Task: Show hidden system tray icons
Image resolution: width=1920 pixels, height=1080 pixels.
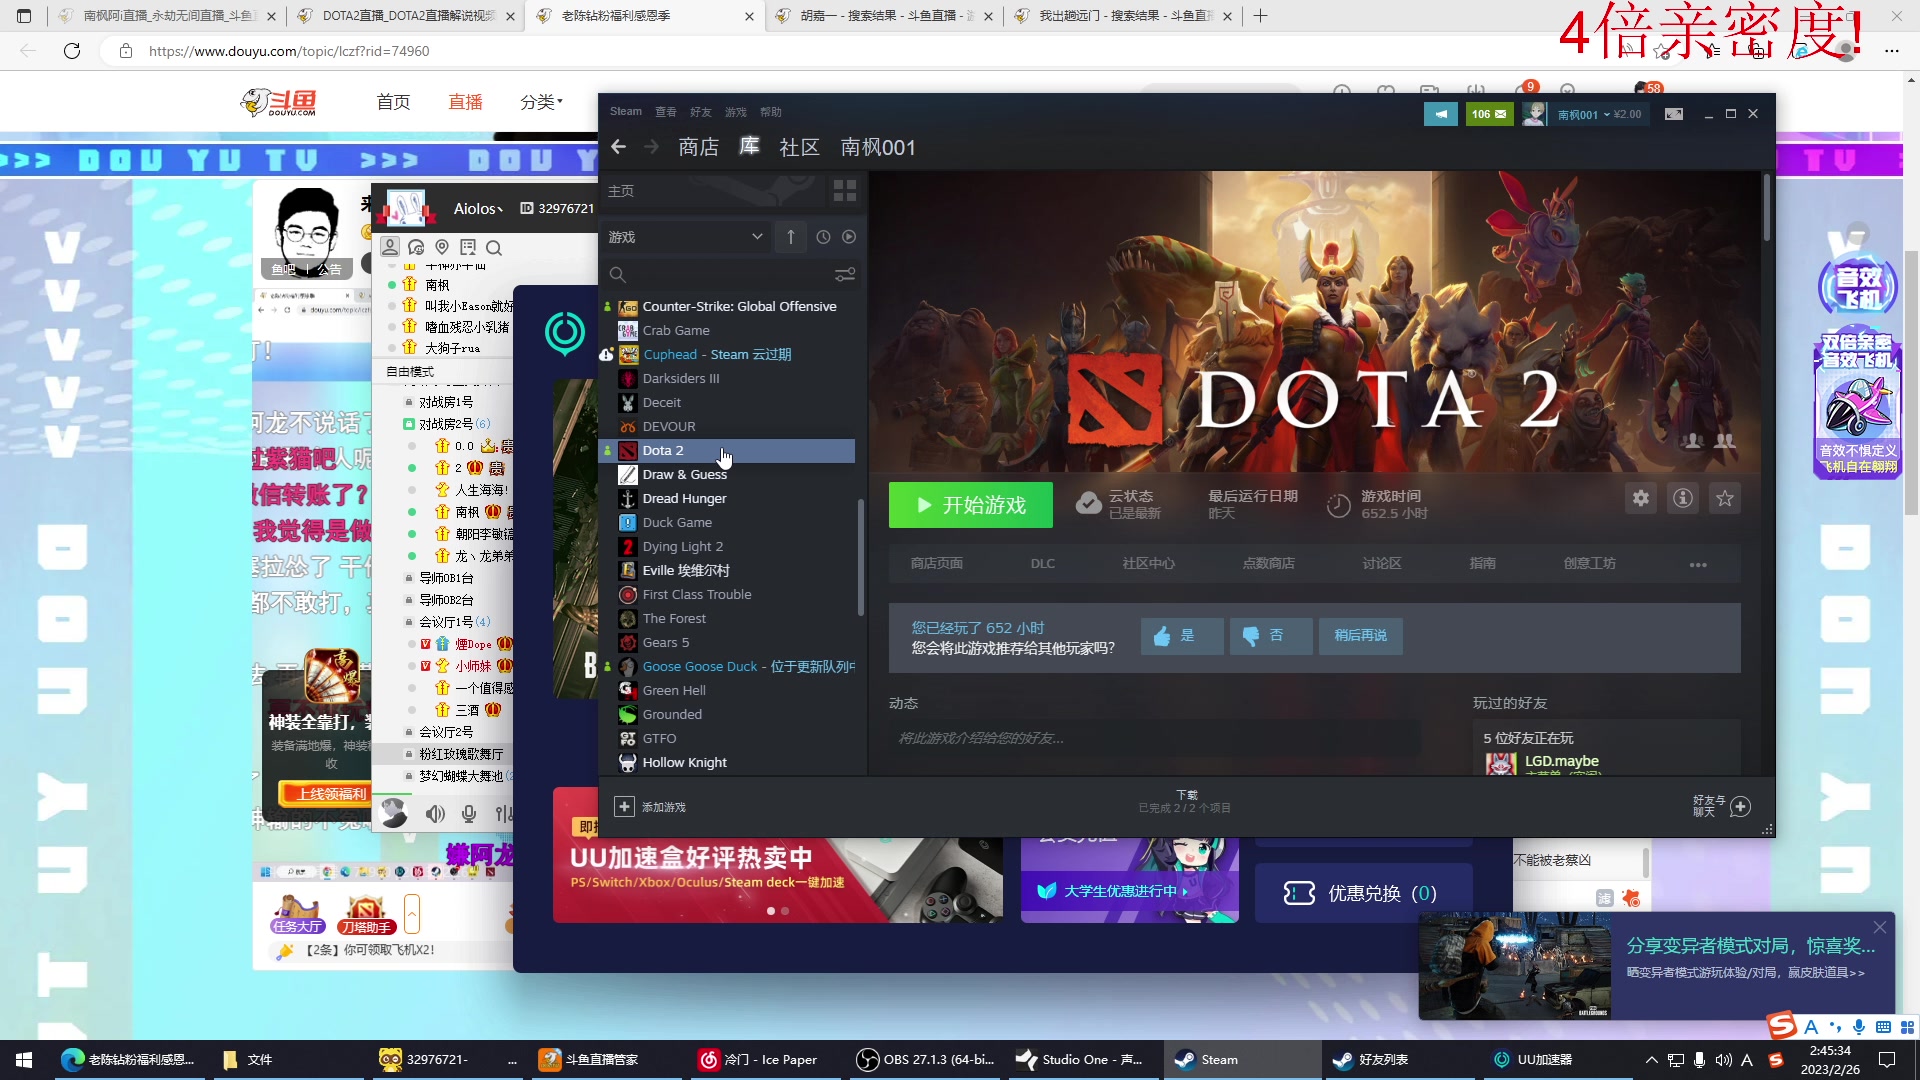Action: pyautogui.click(x=1651, y=1060)
